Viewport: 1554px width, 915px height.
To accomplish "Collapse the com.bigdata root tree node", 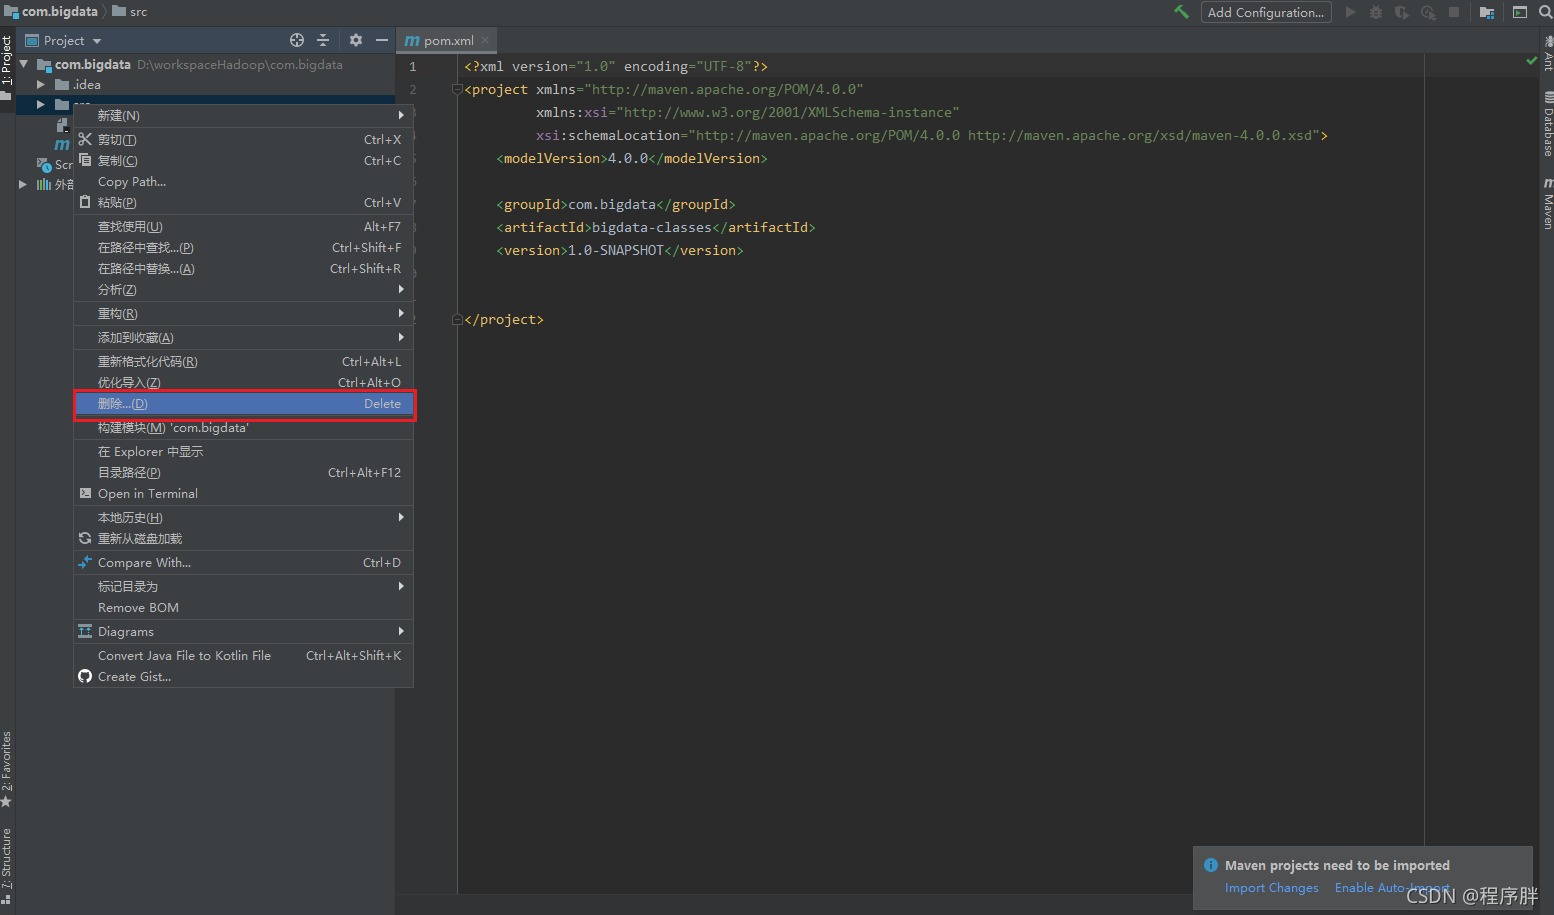I will (x=24, y=64).
